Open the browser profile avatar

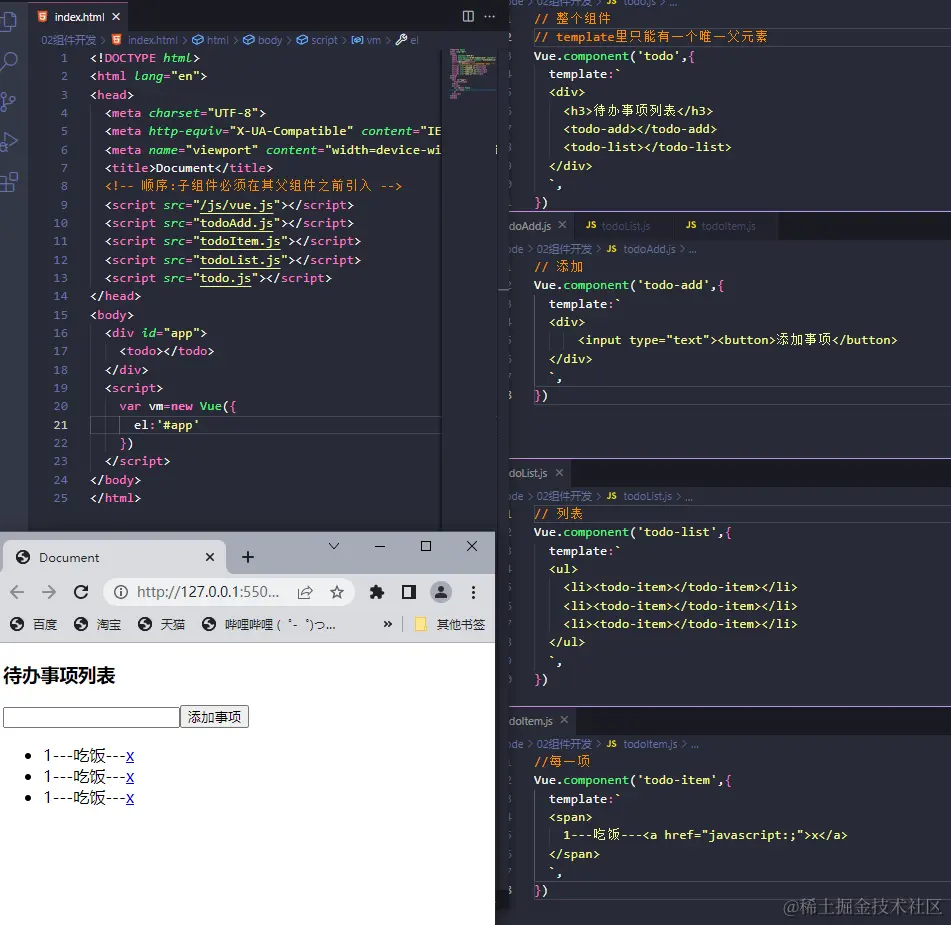[441, 592]
